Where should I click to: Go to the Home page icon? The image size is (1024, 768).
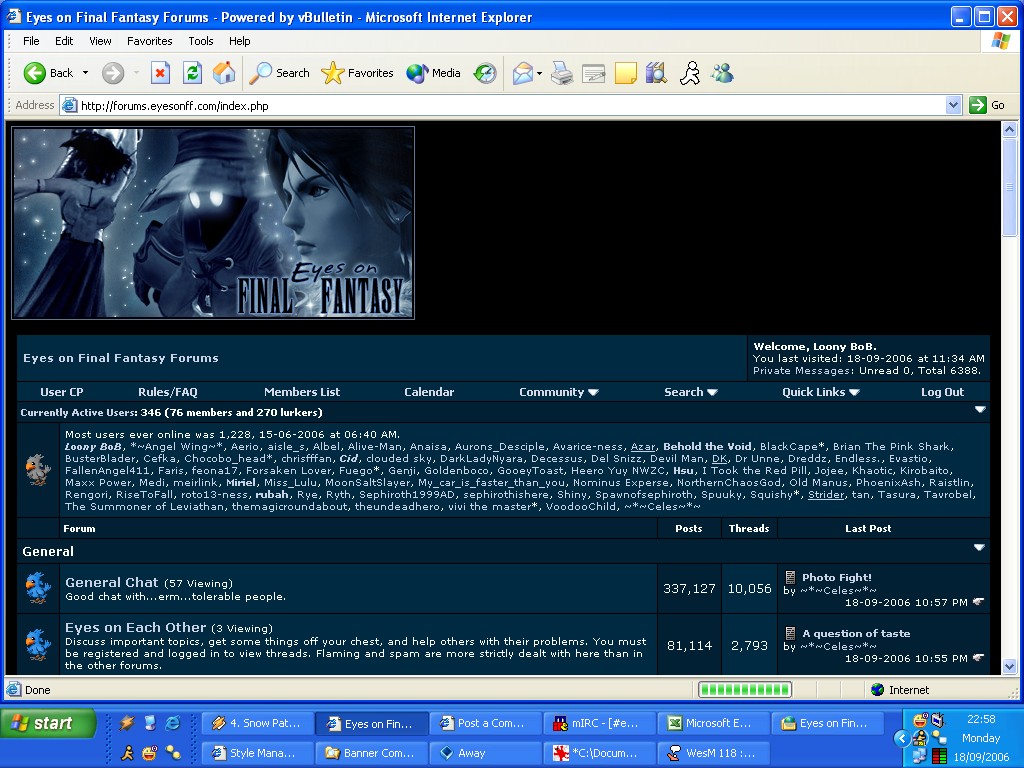pos(224,73)
